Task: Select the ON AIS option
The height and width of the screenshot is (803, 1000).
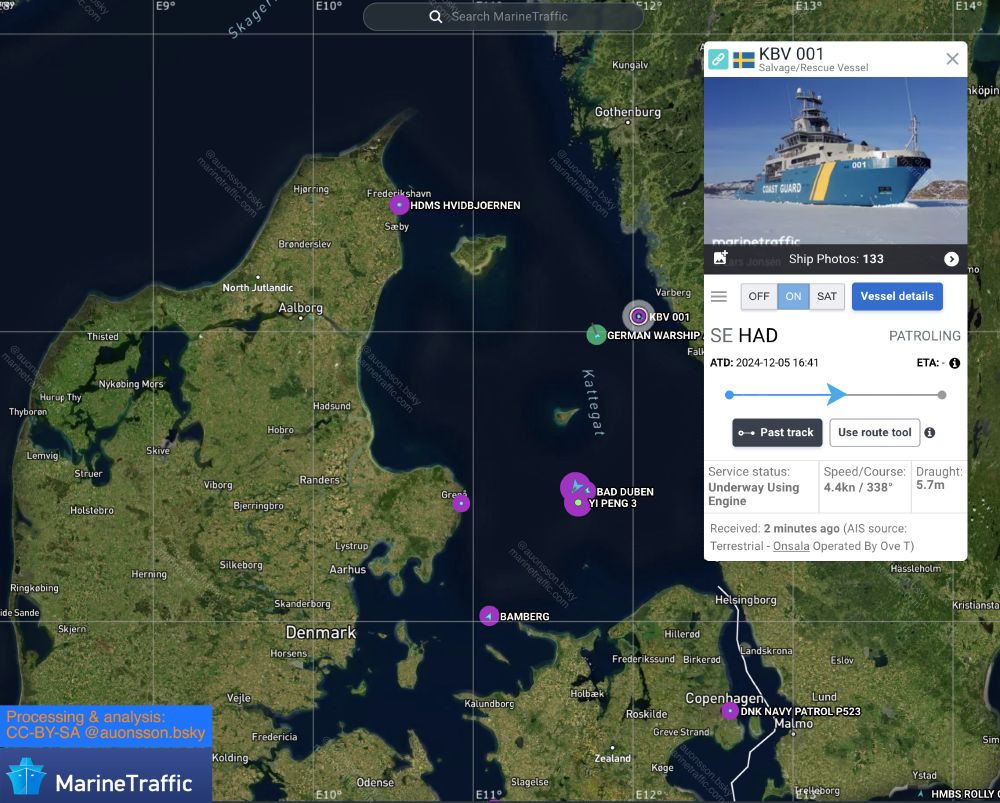Action: (793, 297)
